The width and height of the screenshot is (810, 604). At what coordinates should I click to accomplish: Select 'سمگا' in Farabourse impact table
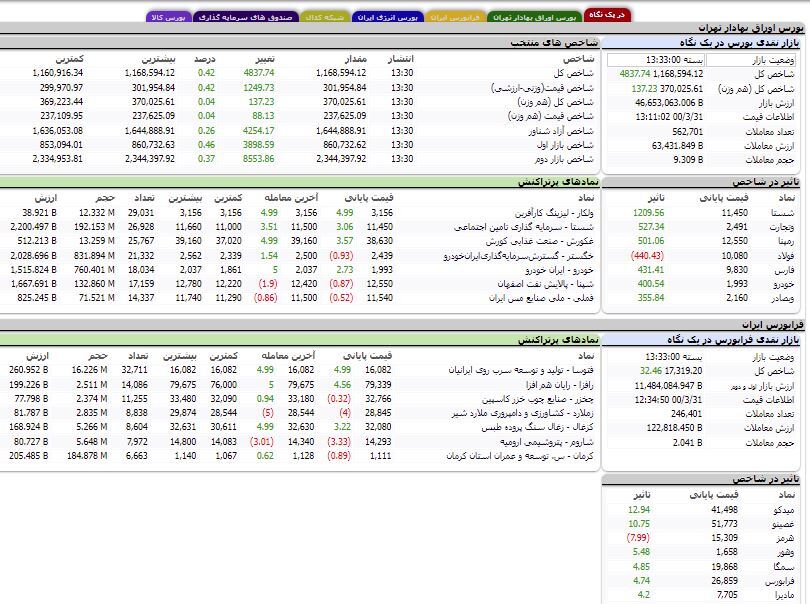785,567
